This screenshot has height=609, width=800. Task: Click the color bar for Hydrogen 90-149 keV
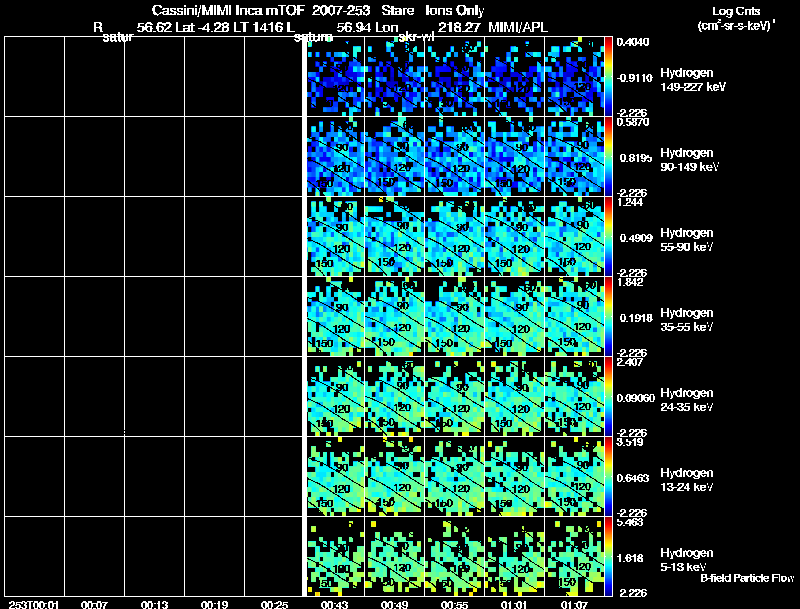pos(608,157)
